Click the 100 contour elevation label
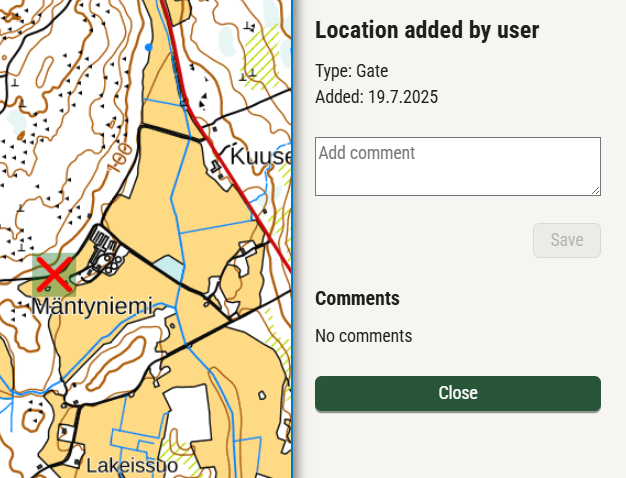The image size is (626, 478). click(120, 159)
